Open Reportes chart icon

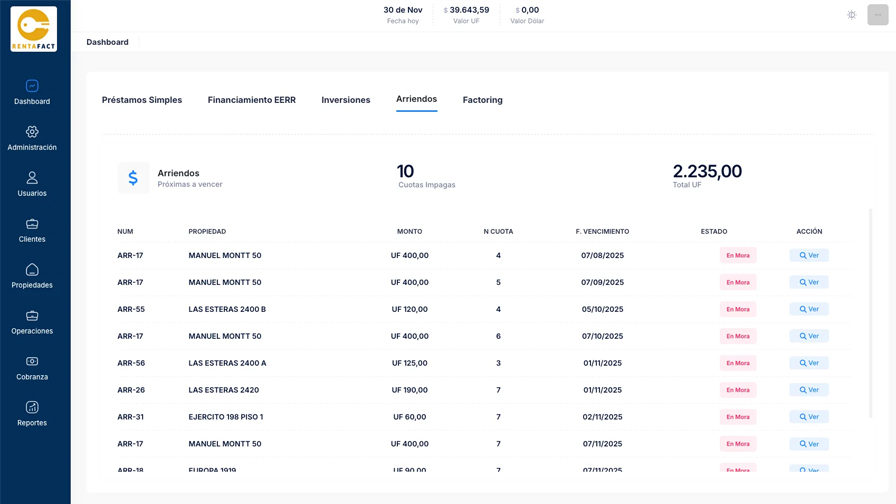32,408
